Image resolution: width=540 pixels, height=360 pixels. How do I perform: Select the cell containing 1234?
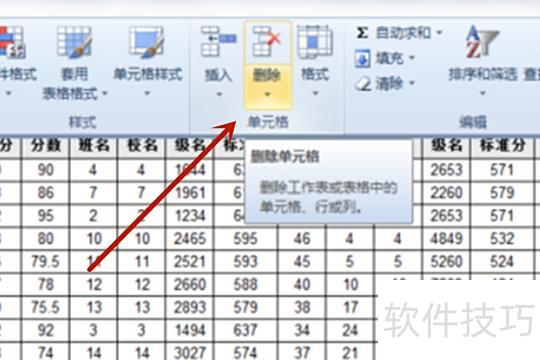pos(189,216)
